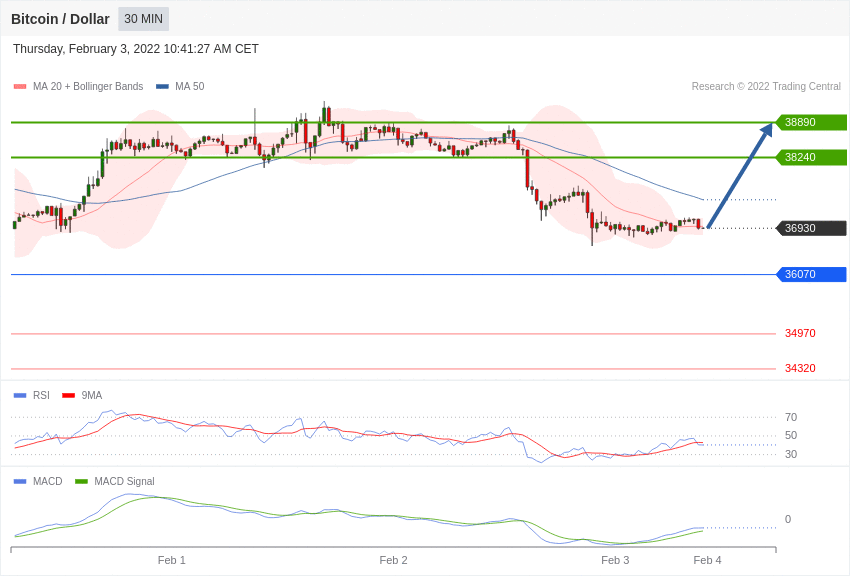The width and height of the screenshot is (850, 576).
Task: Click the MACD 0 axis value
Action: [x=788, y=519]
